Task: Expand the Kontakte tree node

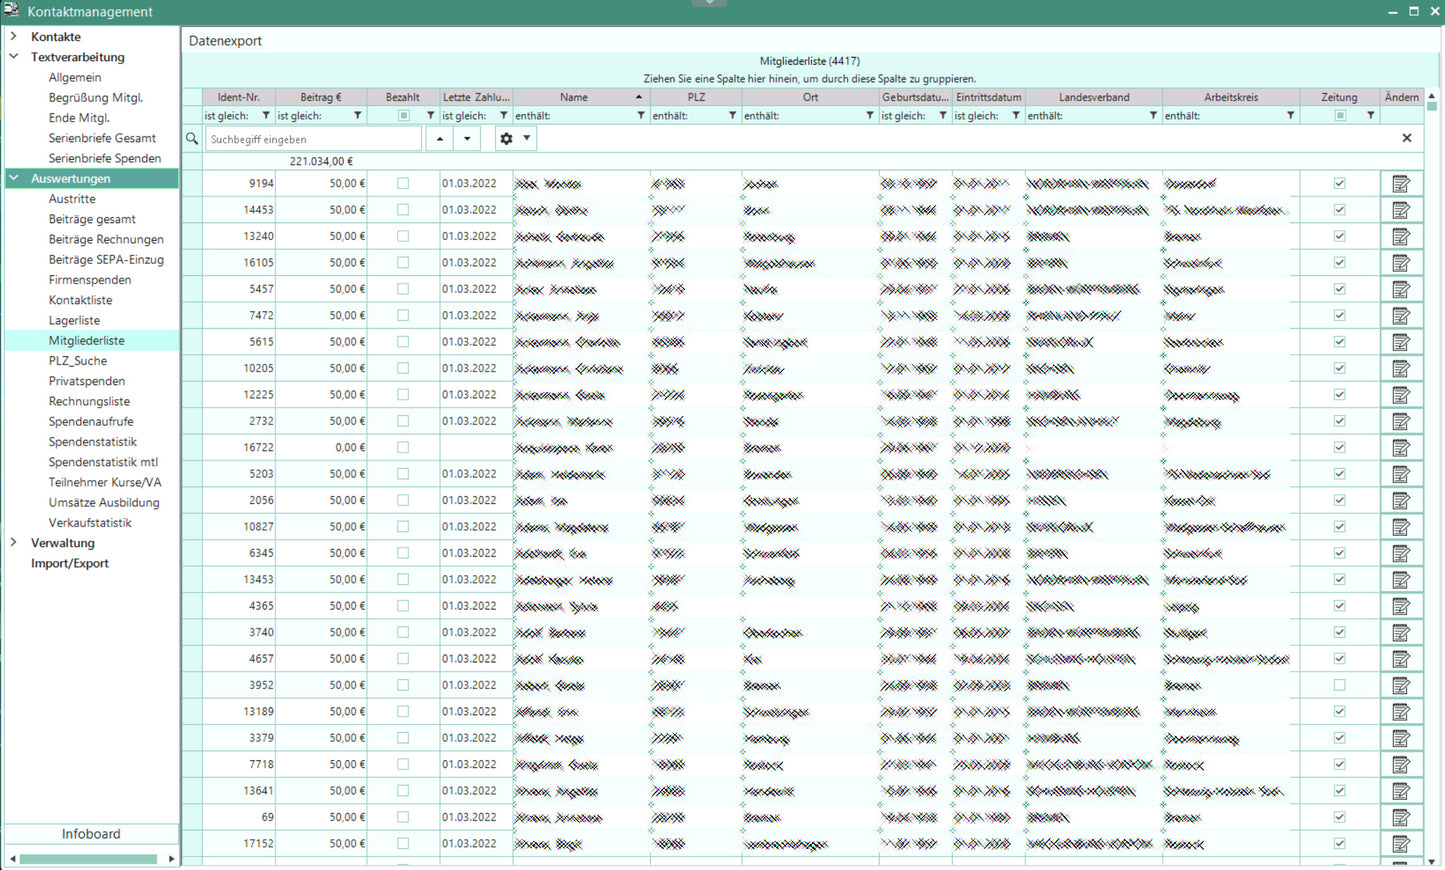Action: click(x=14, y=37)
